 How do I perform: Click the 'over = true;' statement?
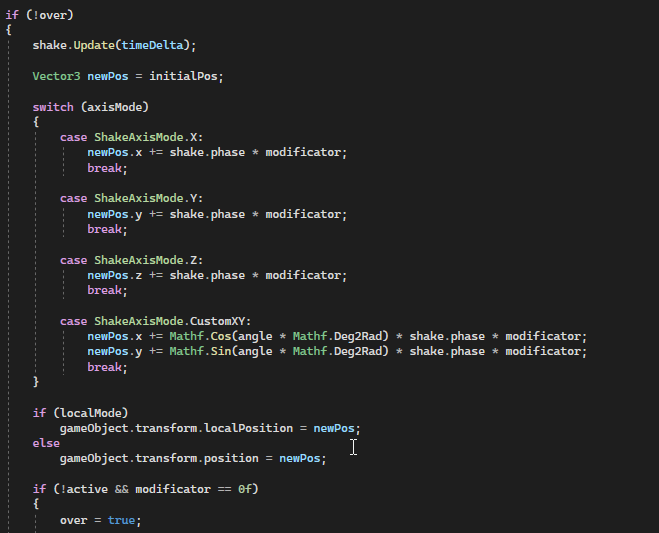click(x=100, y=520)
